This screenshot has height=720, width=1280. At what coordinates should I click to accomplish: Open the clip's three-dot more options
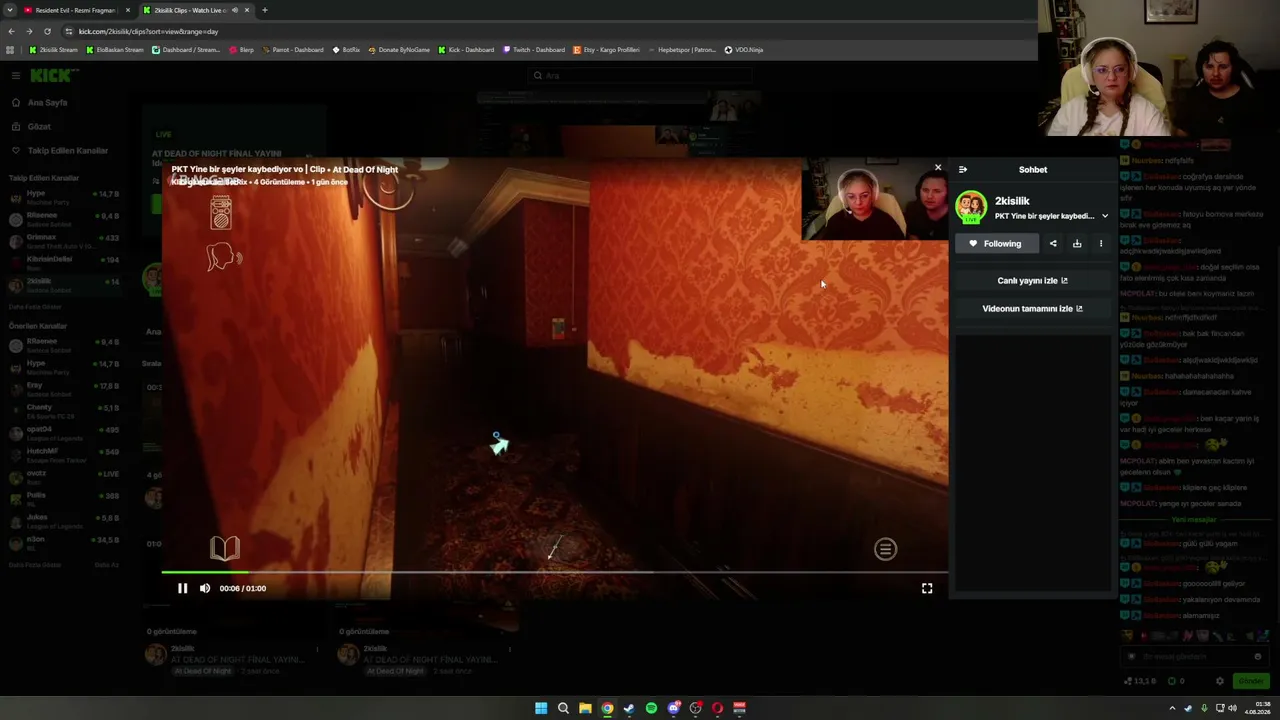pyautogui.click(x=1101, y=243)
